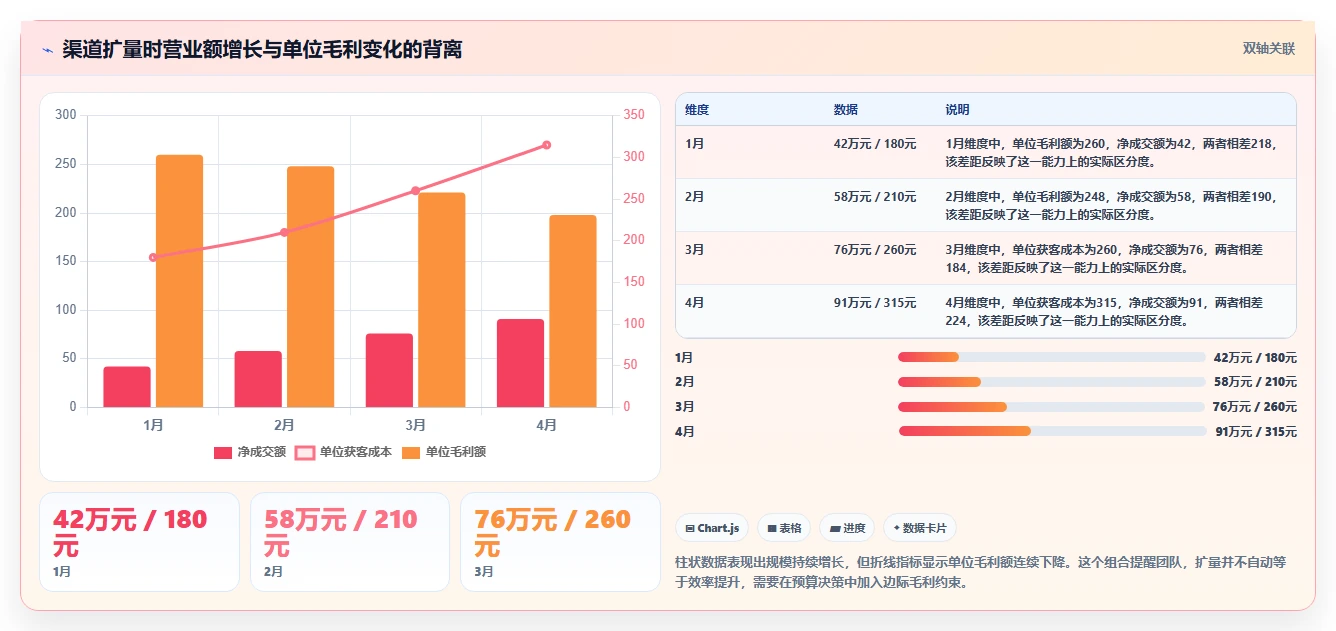
Task: Open the 58万元 / 210元 data card
Action: click(350, 542)
